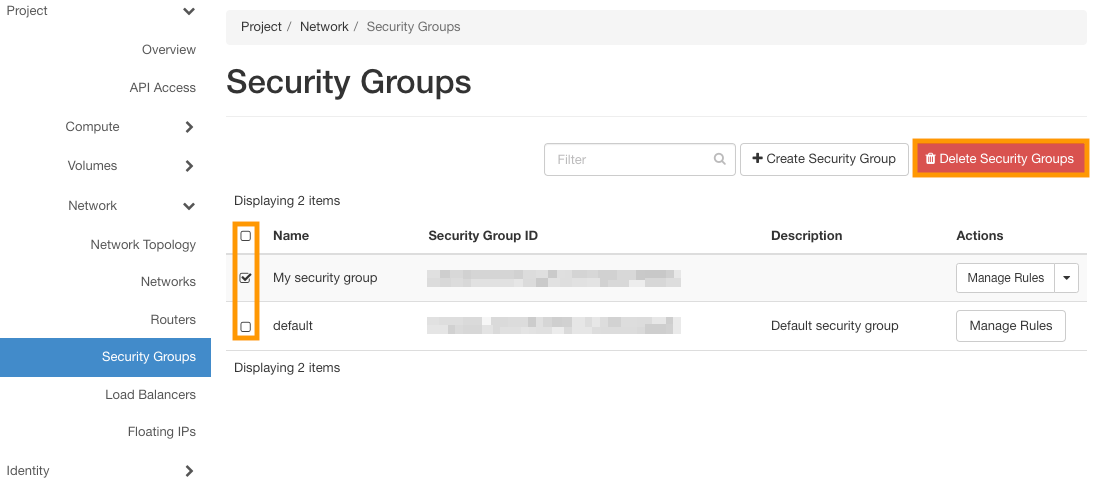The image size is (1098, 490).
Task: Click the Compute label in the sidebar
Action: coord(92,127)
